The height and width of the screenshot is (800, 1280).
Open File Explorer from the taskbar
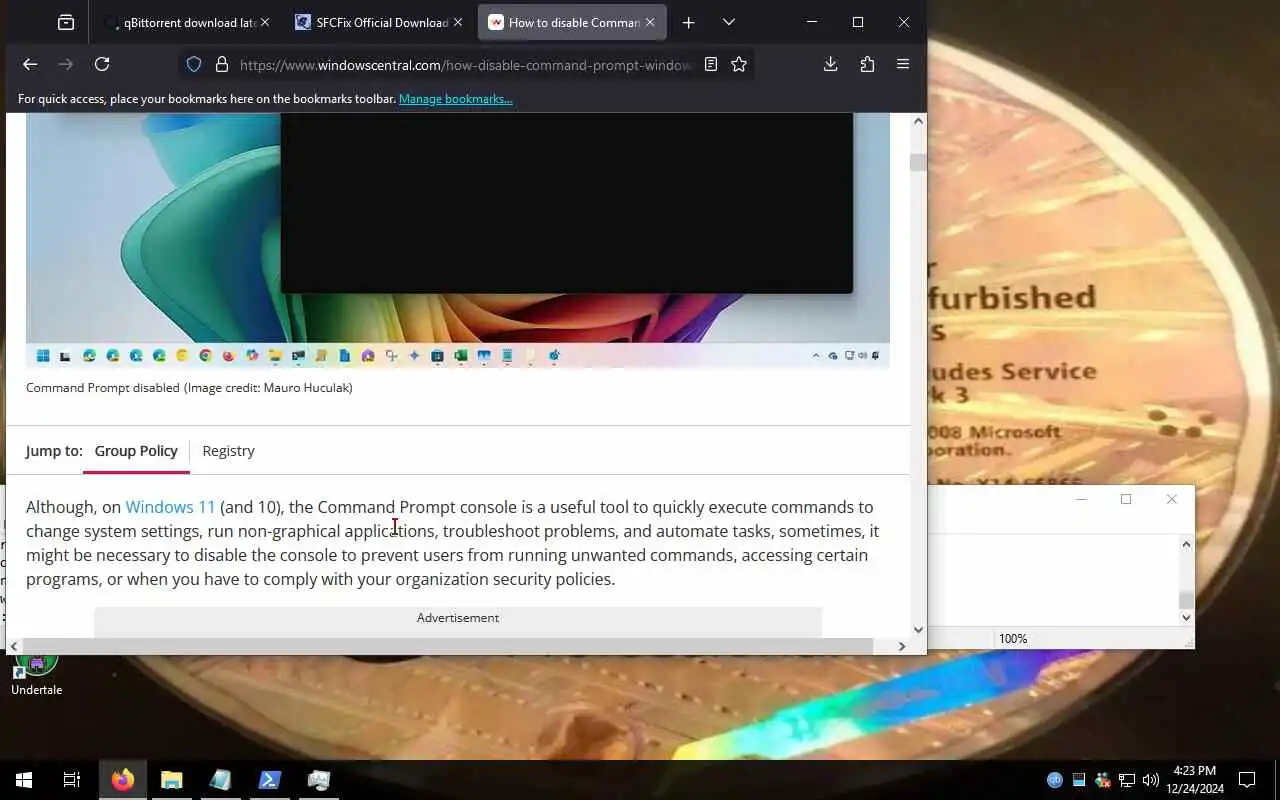tap(172, 780)
